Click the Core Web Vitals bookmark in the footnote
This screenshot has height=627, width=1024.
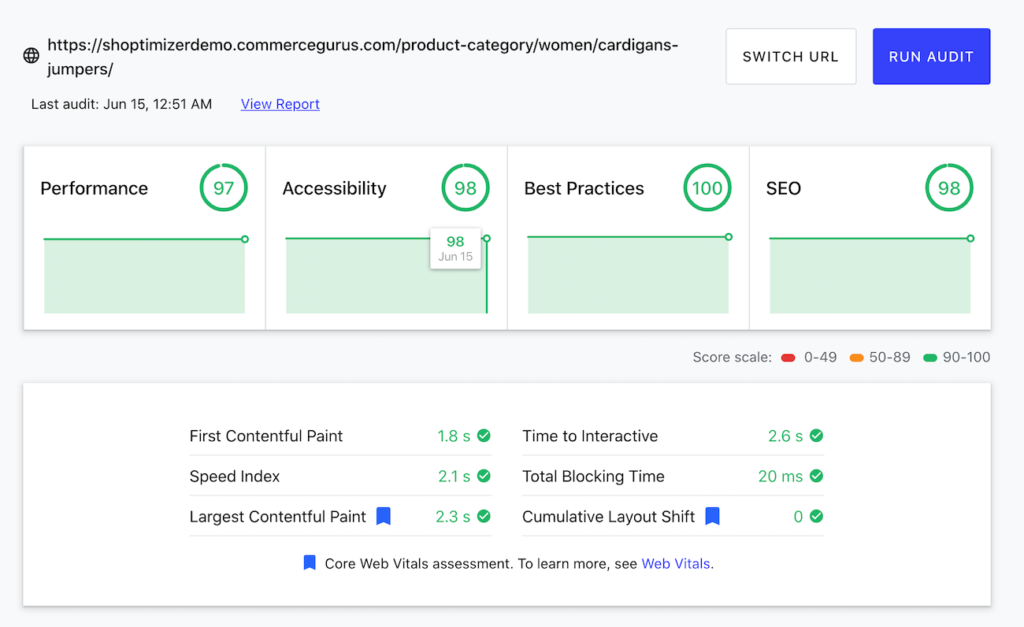point(310,563)
